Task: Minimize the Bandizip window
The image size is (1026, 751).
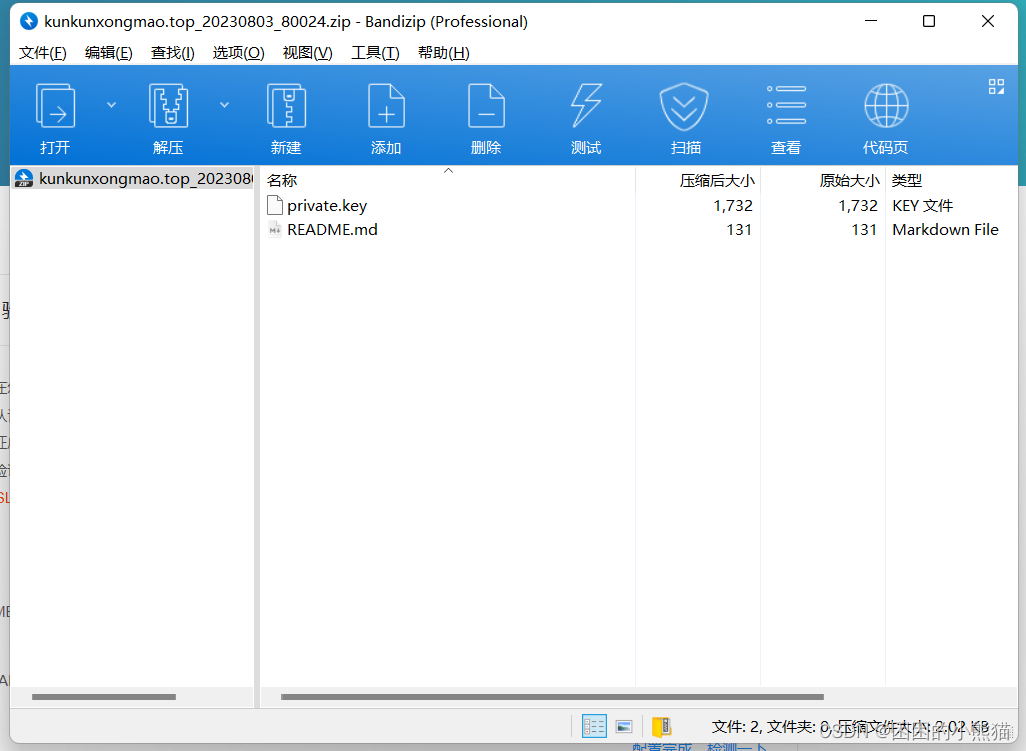Action: point(871,22)
